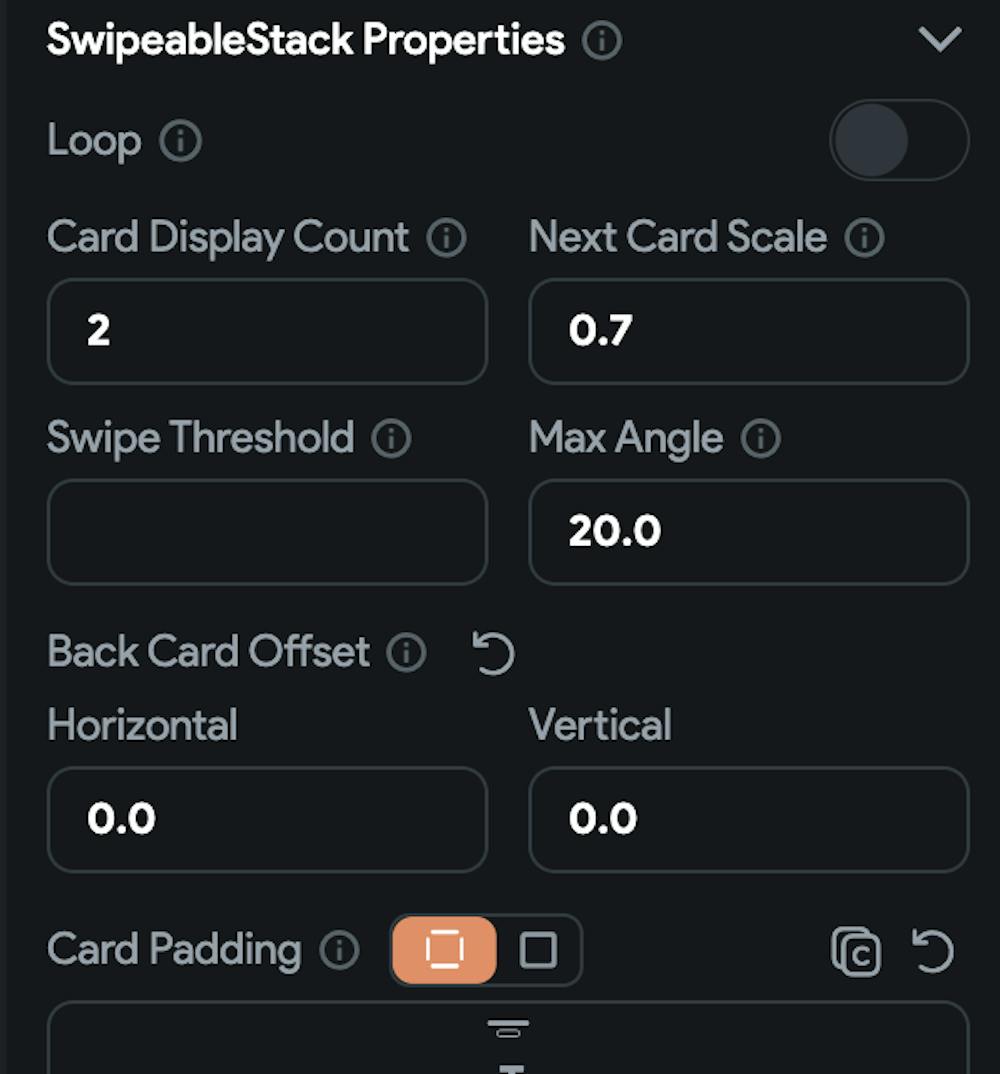Copy Card Padding values icon

[856, 951]
